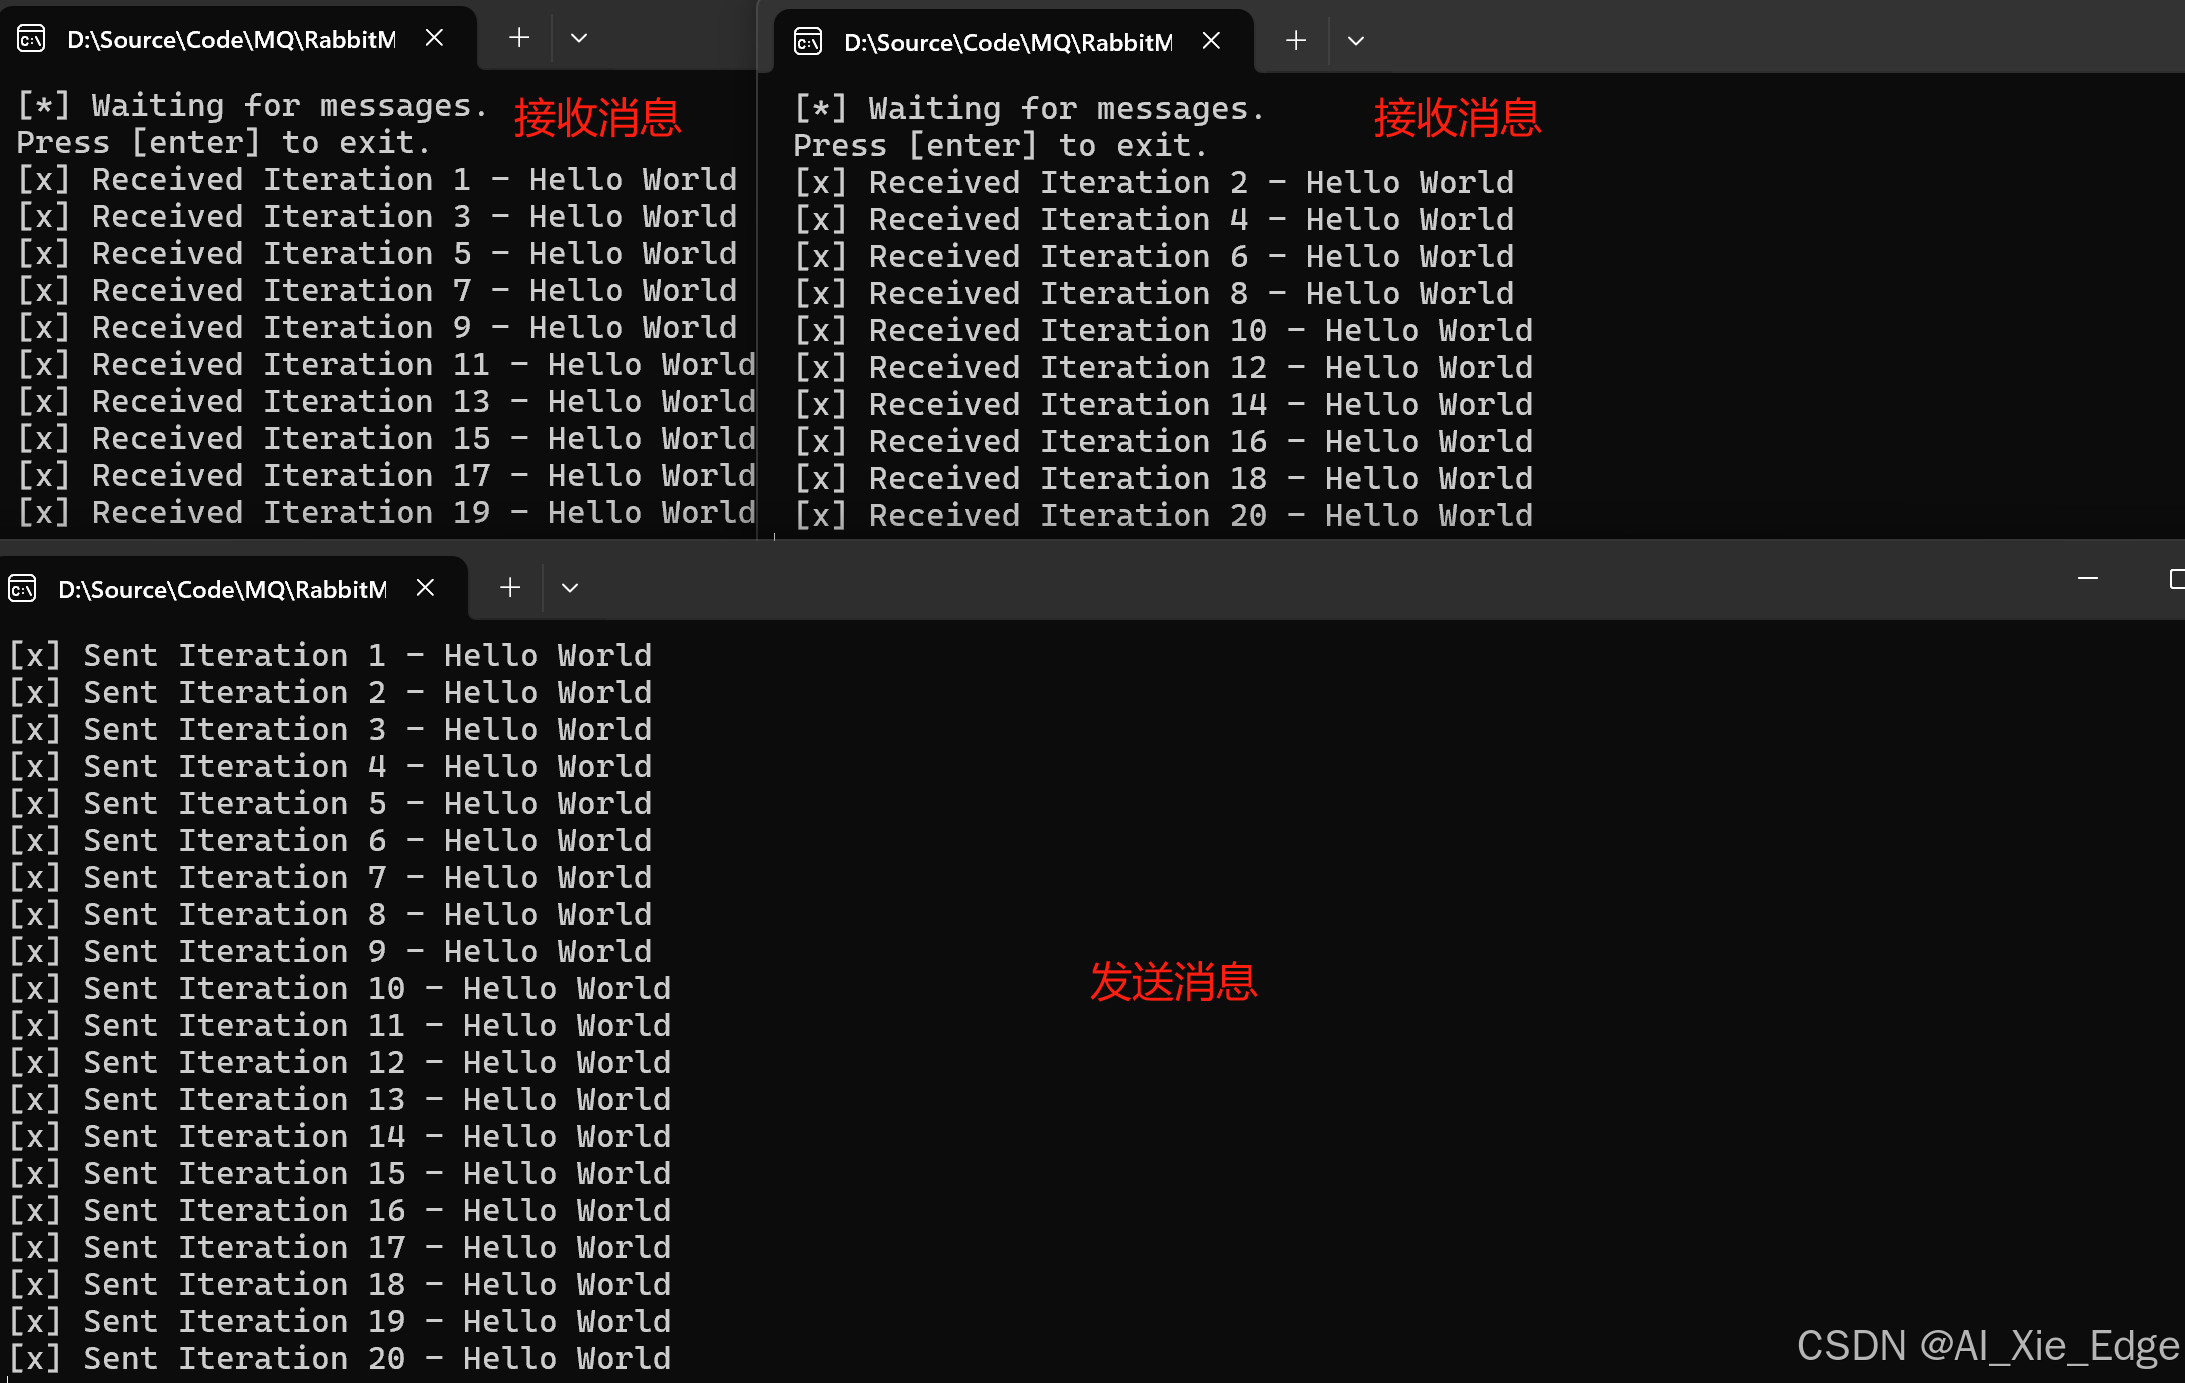The image size is (2185, 1383).
Task: Click 'Sent Iteration 10 - Hello World' line
Action: (341, 989)
